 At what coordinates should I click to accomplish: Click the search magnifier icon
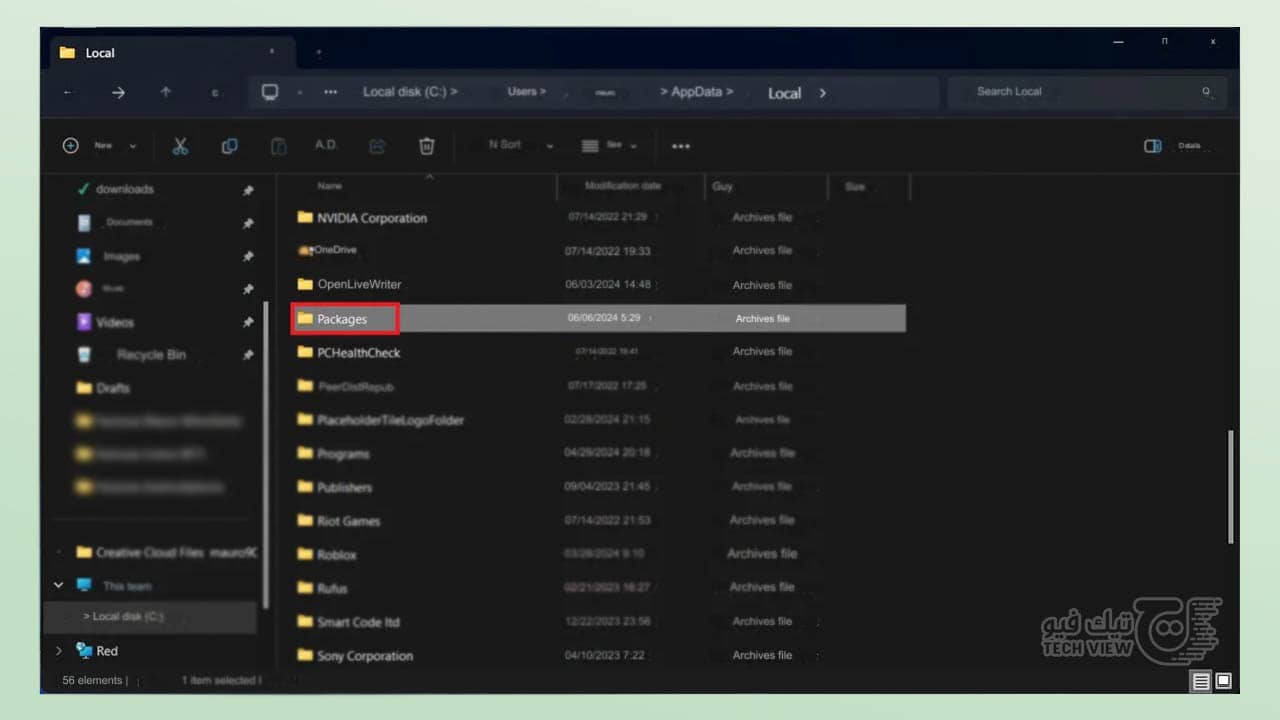point(1207,92)
